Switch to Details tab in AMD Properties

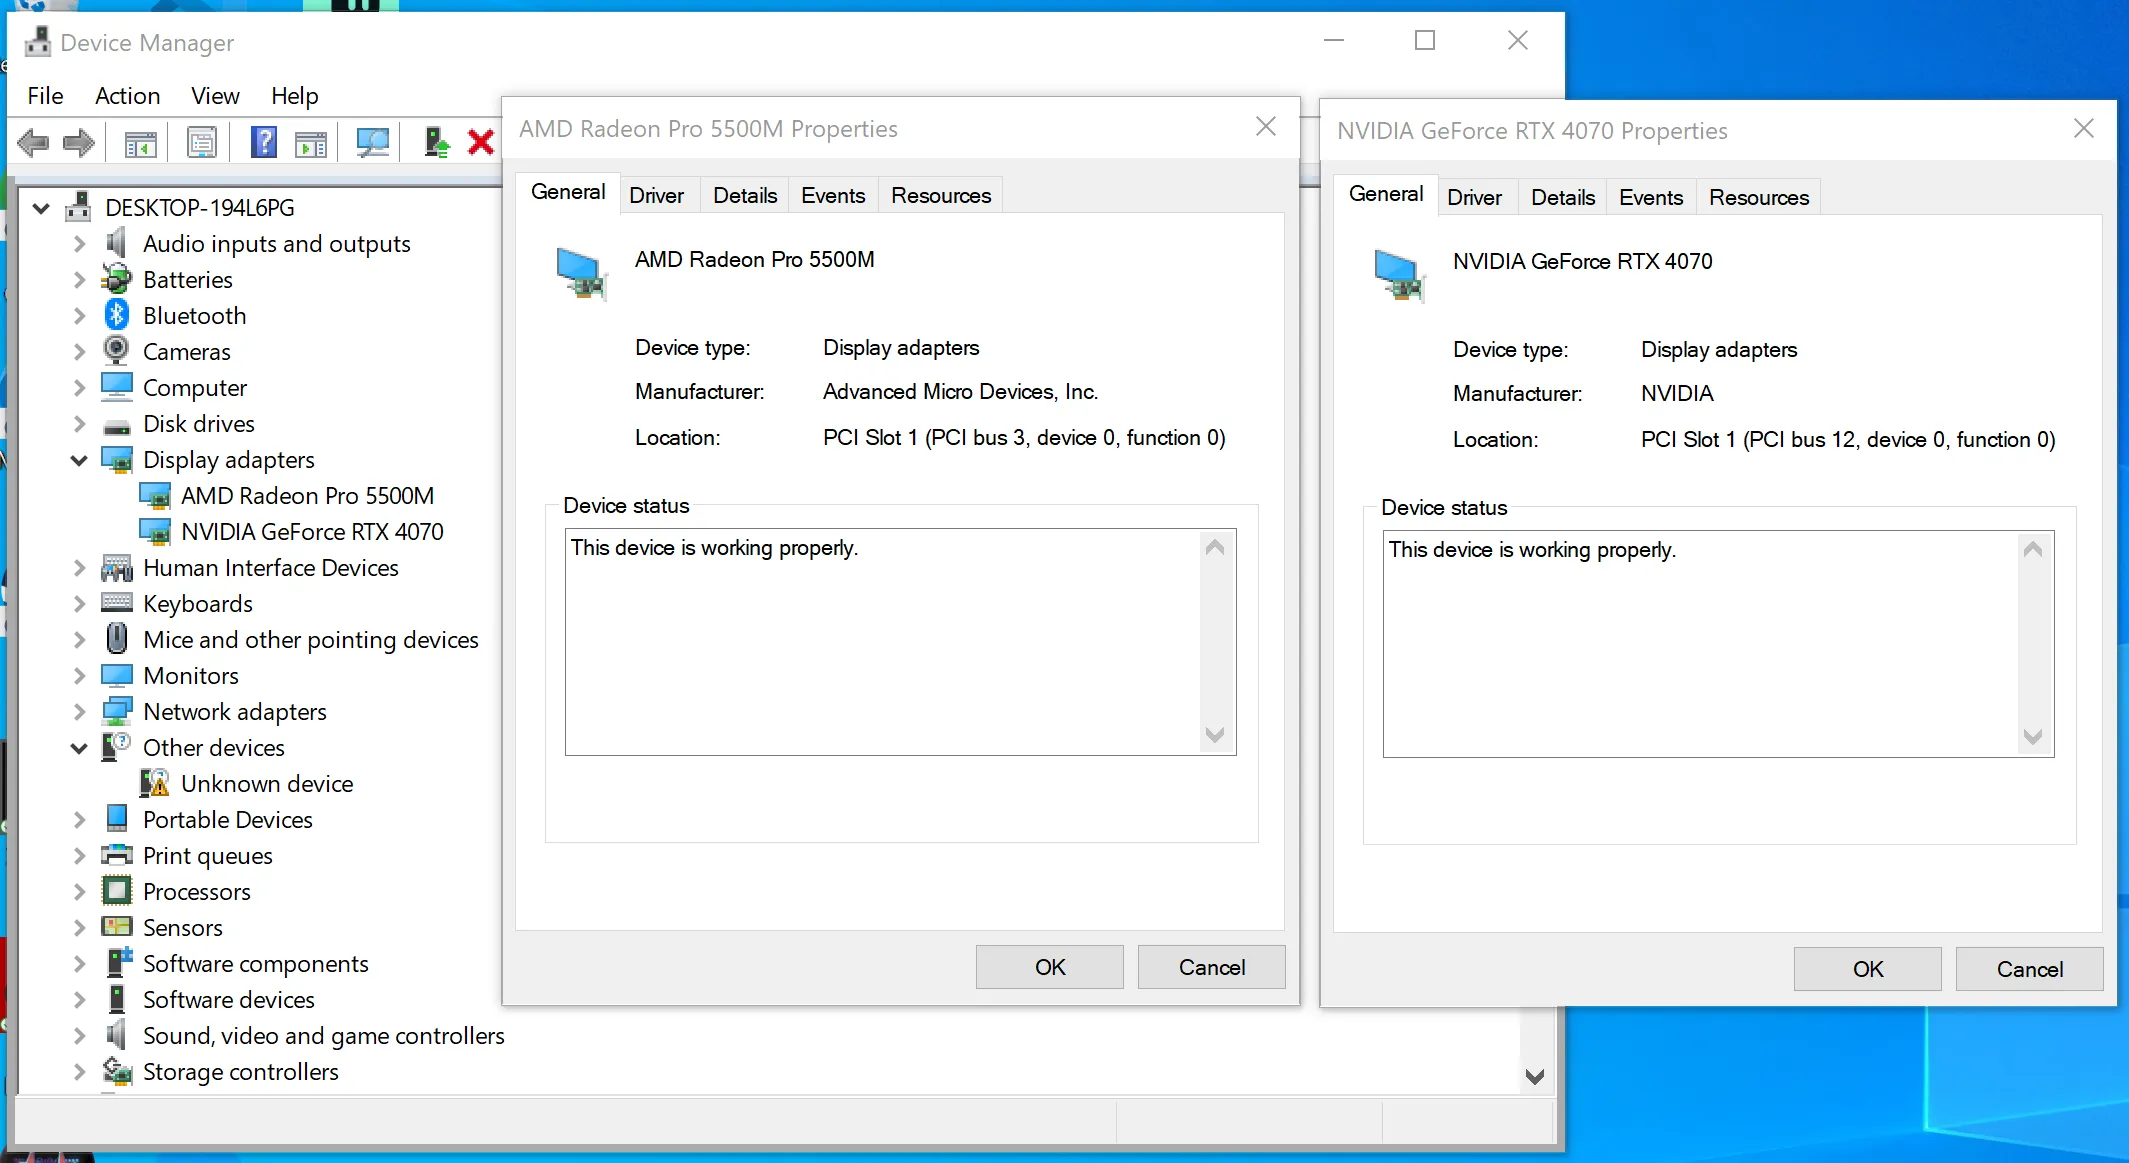point(745,196)
